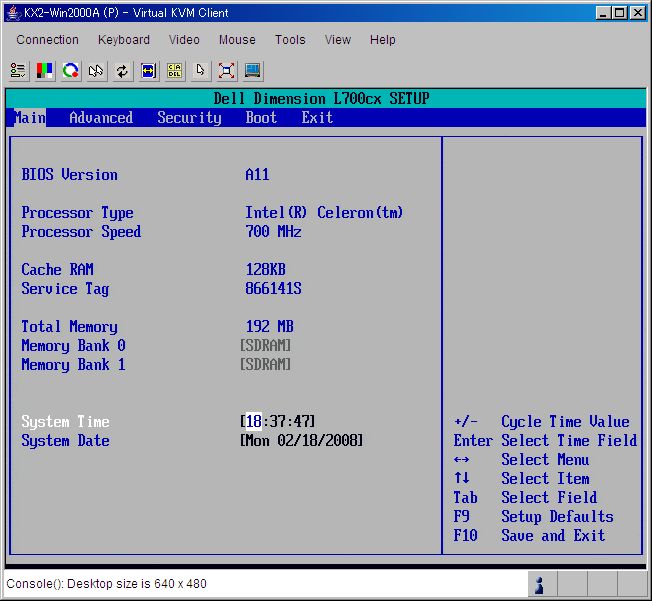652x601 pixels.
Task: Select the System Time hour field
Action: (254, 422)
